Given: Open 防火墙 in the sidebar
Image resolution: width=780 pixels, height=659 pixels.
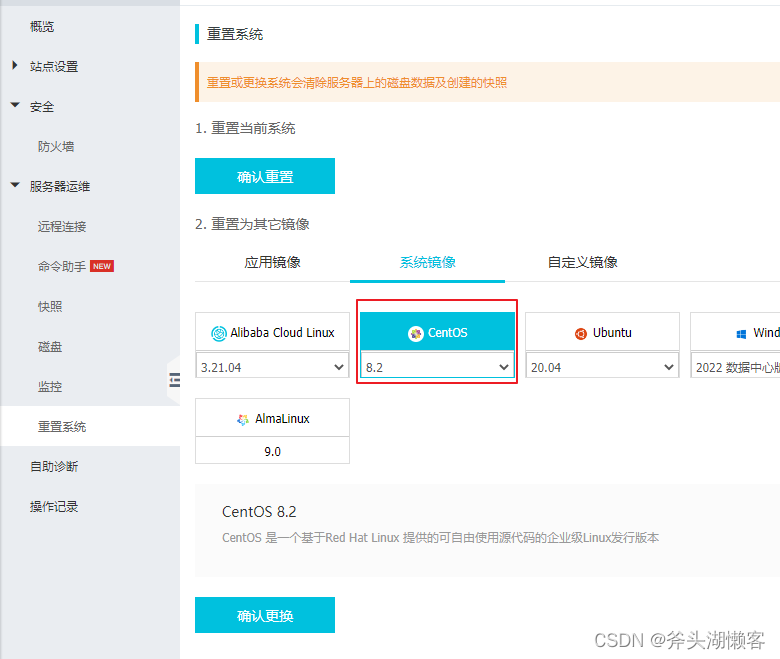Looking at the screenshot, I should point(56,146).
